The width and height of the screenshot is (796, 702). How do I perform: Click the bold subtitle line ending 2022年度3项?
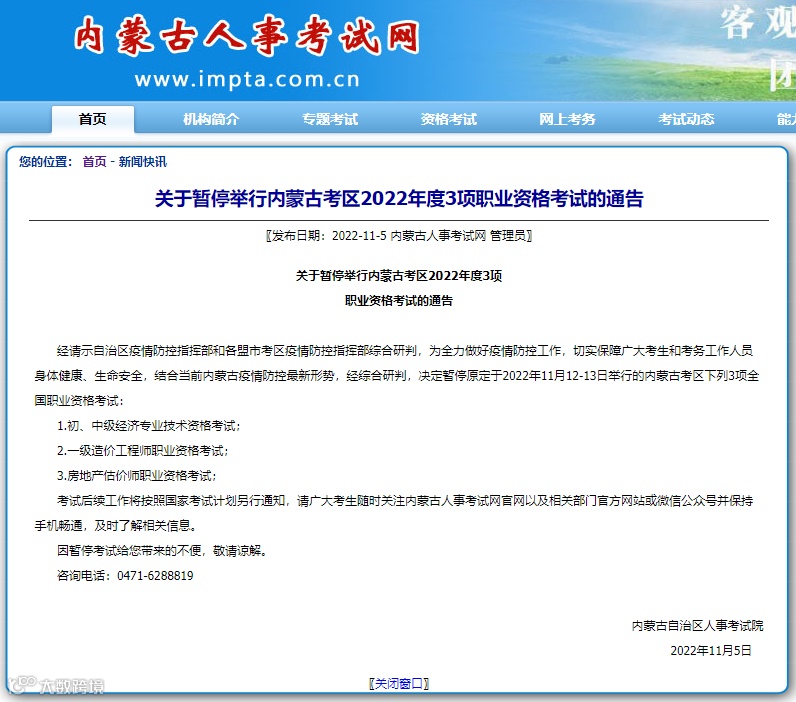coord(399,276)
